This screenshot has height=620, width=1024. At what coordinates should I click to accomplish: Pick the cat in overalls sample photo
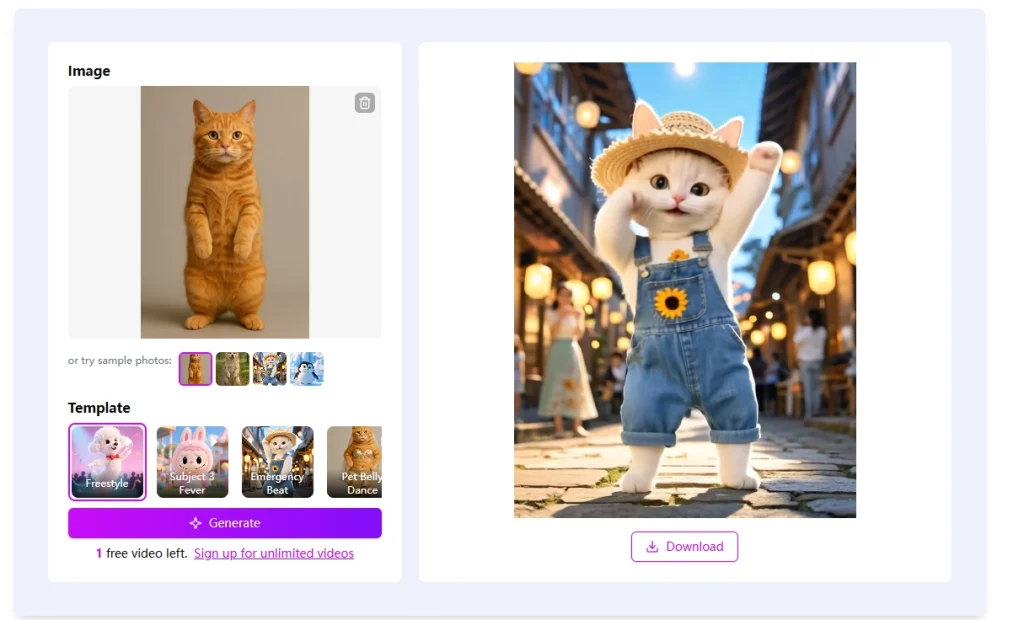click(x=270, y=369)
